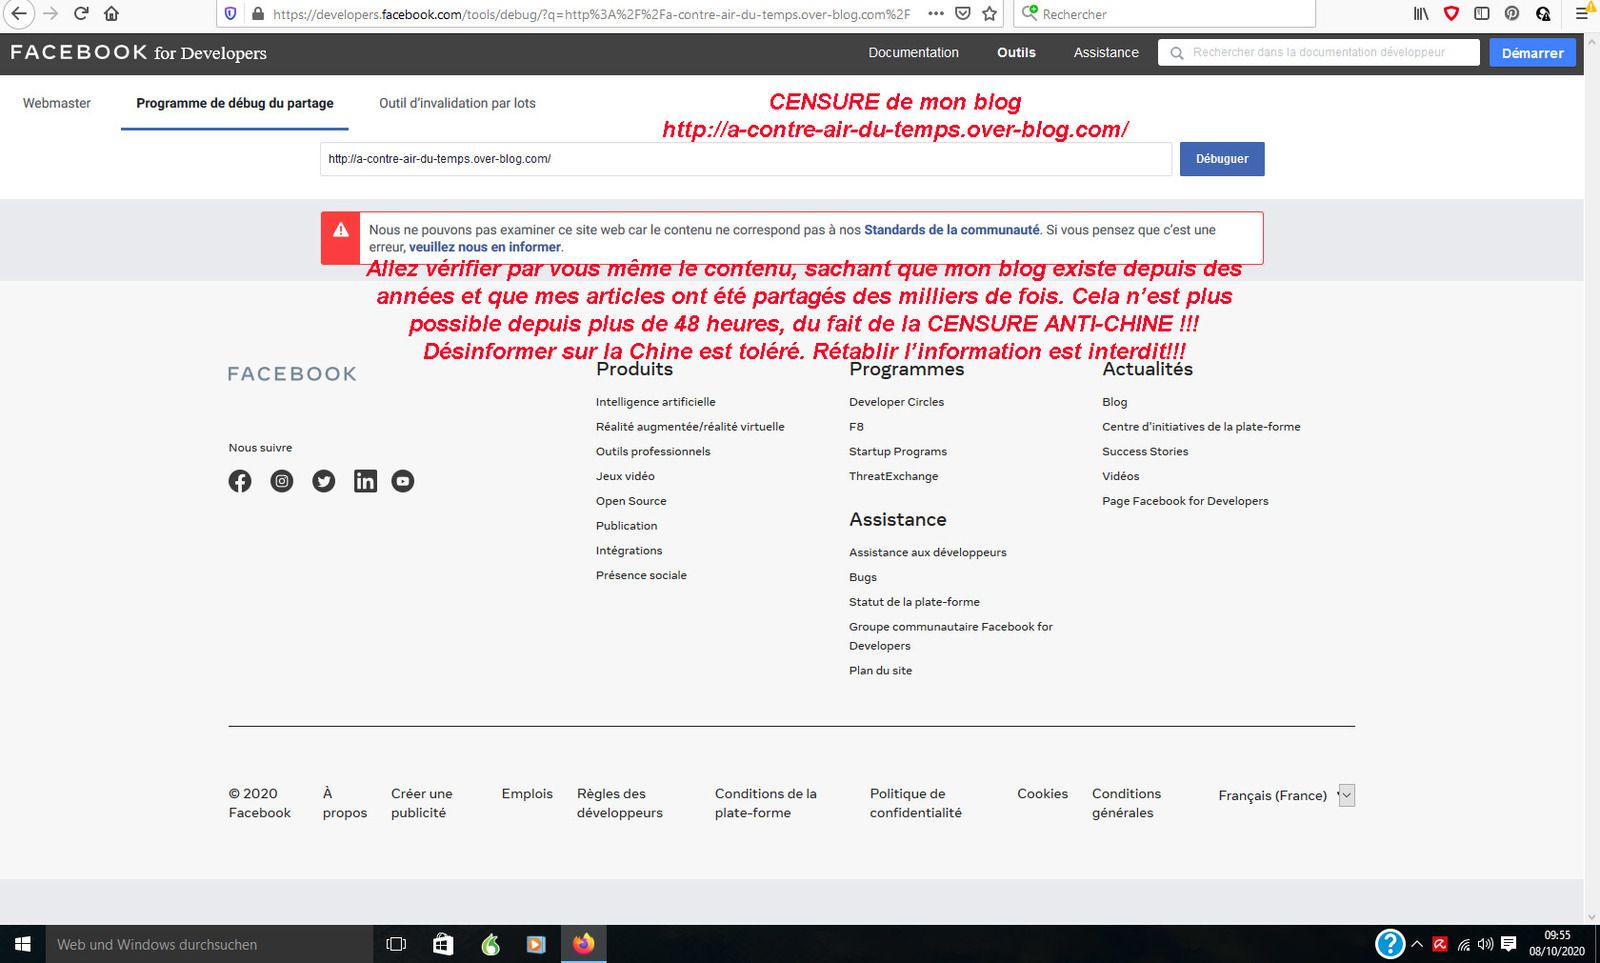Open the Firefox hamburger menu
The image size is (1600, 963).
(x=1582, y=14)
